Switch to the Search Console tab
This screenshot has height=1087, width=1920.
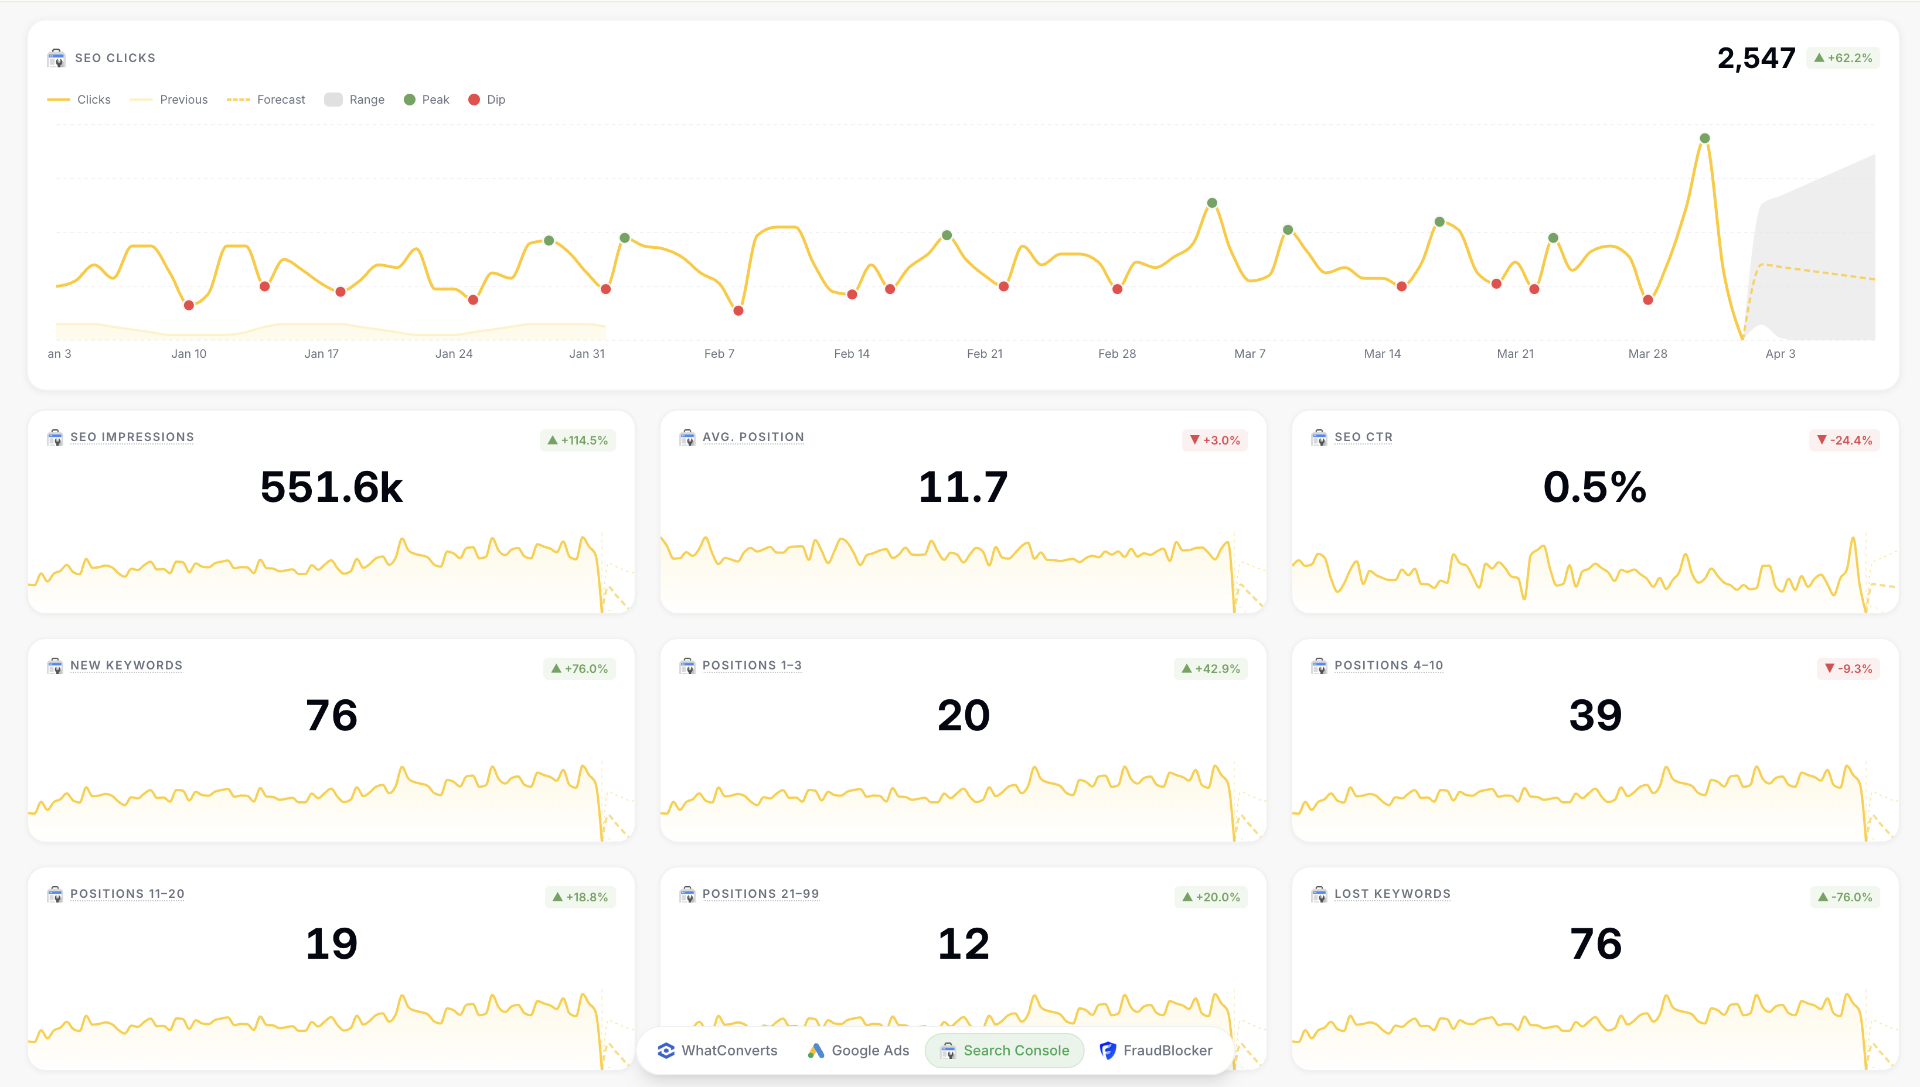[x=1004, y=1050]
